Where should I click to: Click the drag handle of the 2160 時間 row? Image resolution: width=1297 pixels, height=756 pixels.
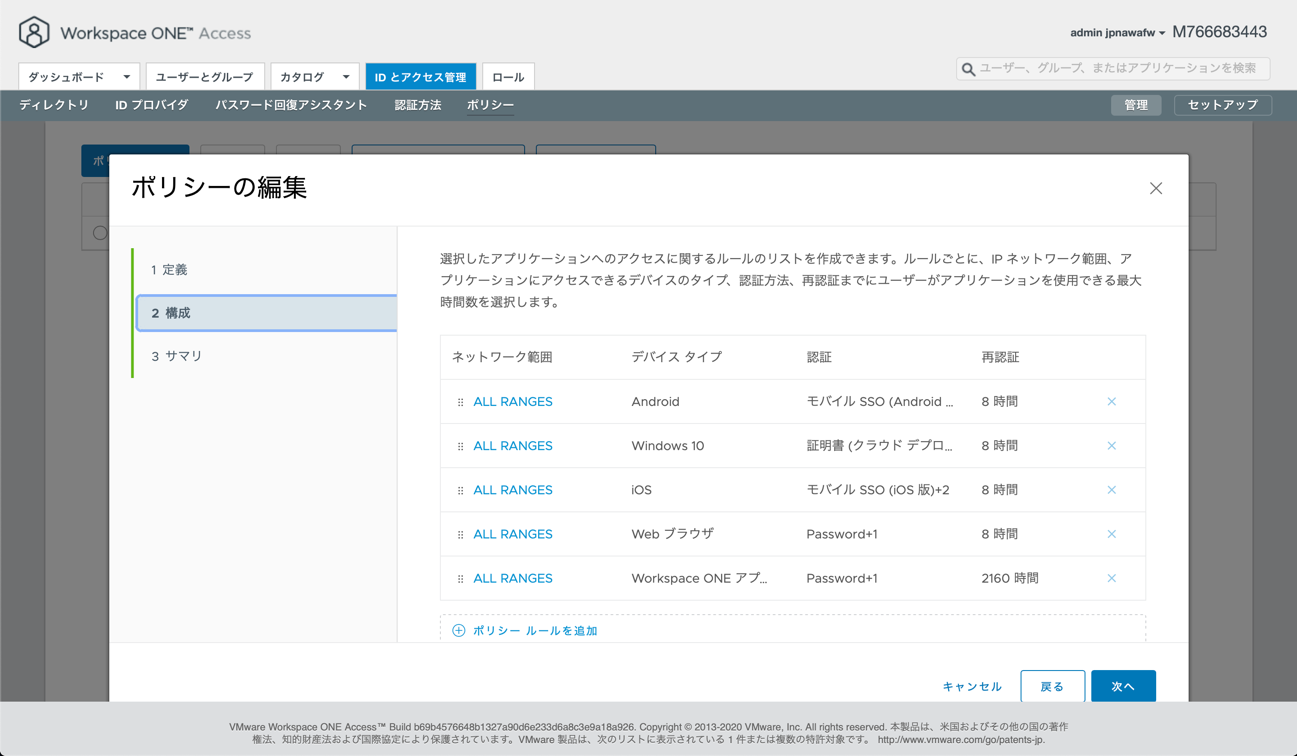click(x=460, y=578)
